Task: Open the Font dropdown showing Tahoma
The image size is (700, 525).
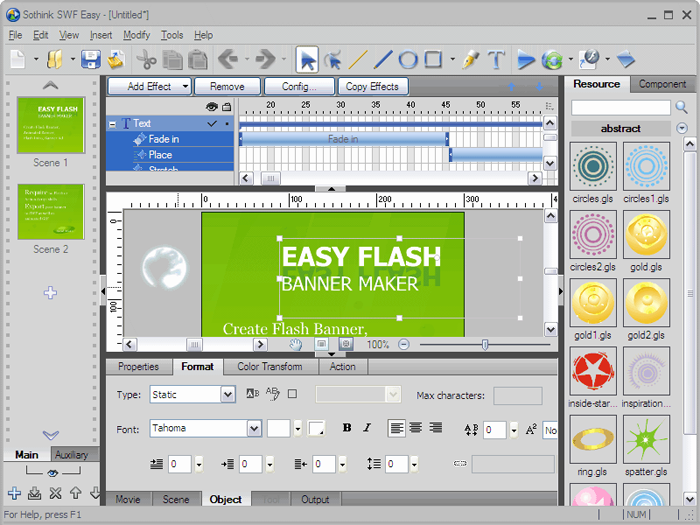Action: pos(254,428)
